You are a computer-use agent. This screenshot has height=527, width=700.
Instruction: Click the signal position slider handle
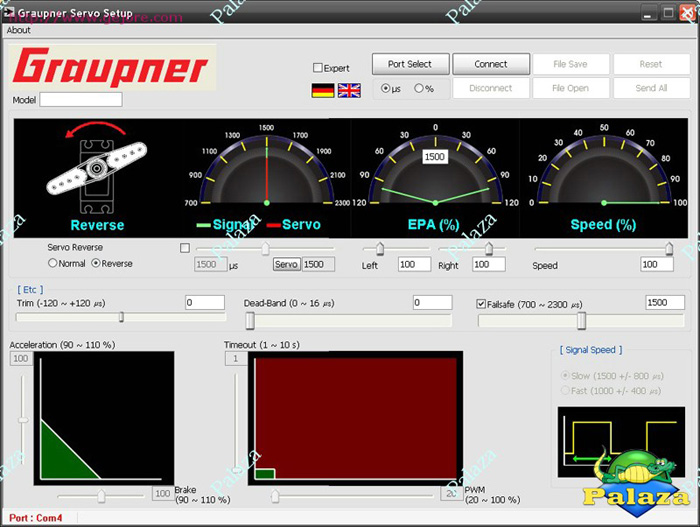point(266,248)
